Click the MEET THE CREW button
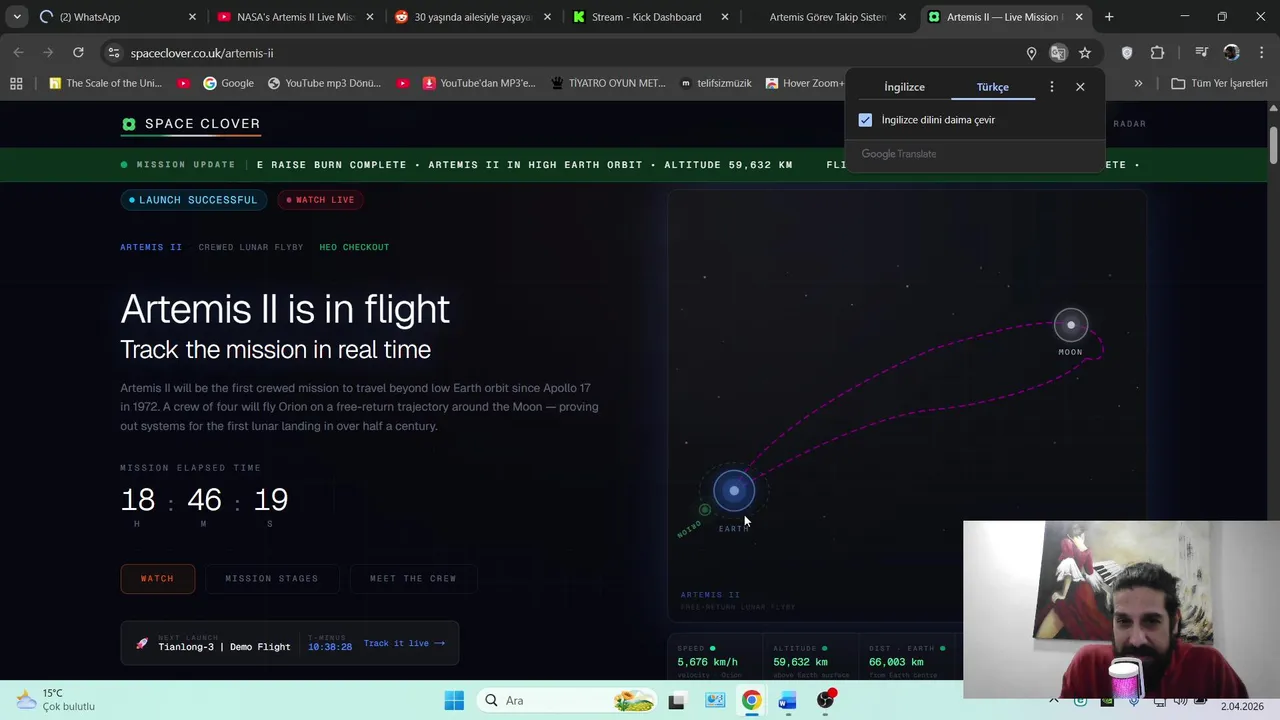The height and width of the screenshot is (720, 1280). [x=413, y=578]
